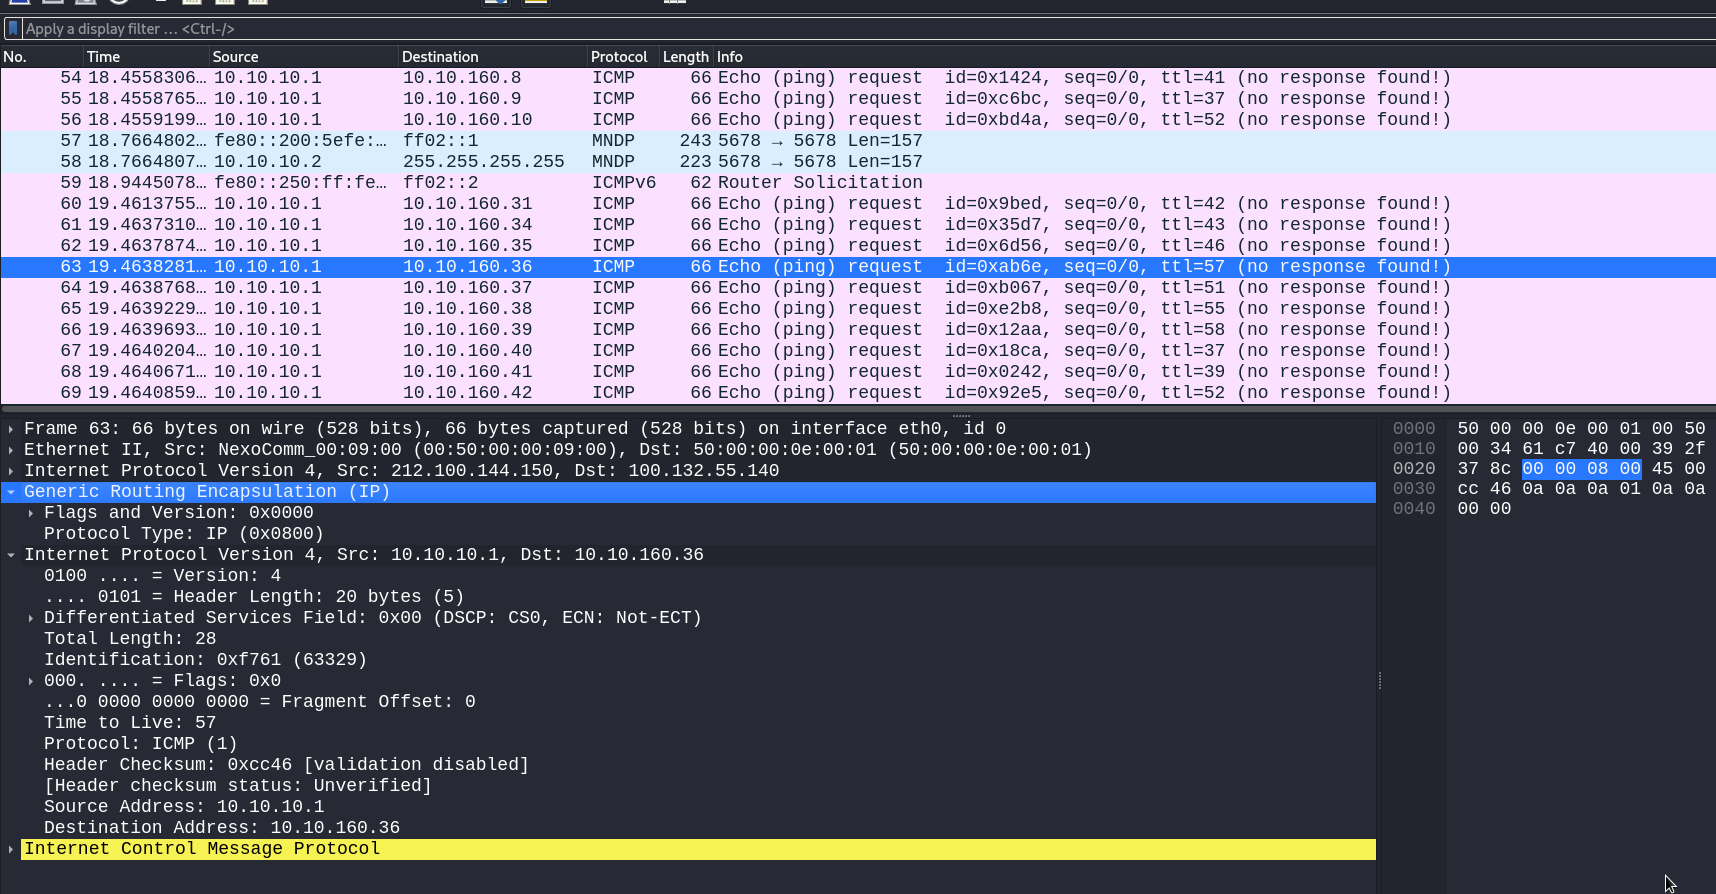Open the display filter bookmark menu
This screenshot has width=1716, height=894.
pyautogui.click(x=13, y=29)
